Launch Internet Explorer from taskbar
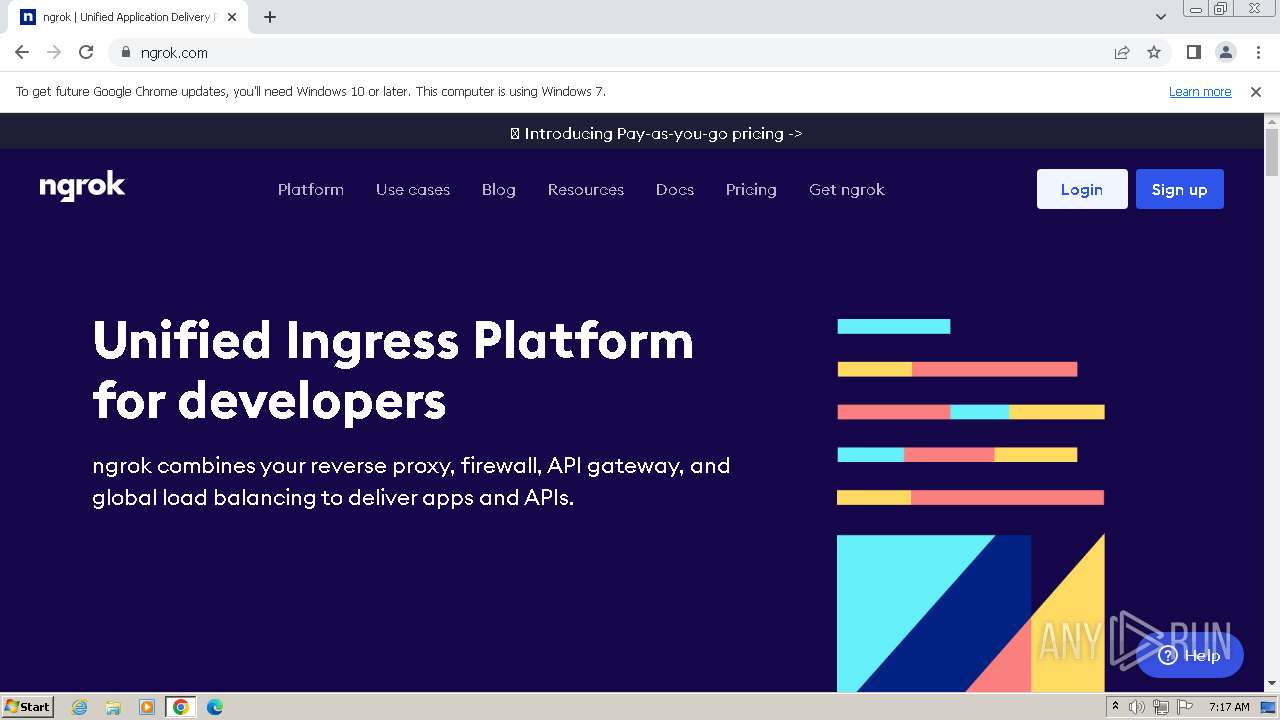Viewport: 1280px width, 720px height. coord(80,707)
